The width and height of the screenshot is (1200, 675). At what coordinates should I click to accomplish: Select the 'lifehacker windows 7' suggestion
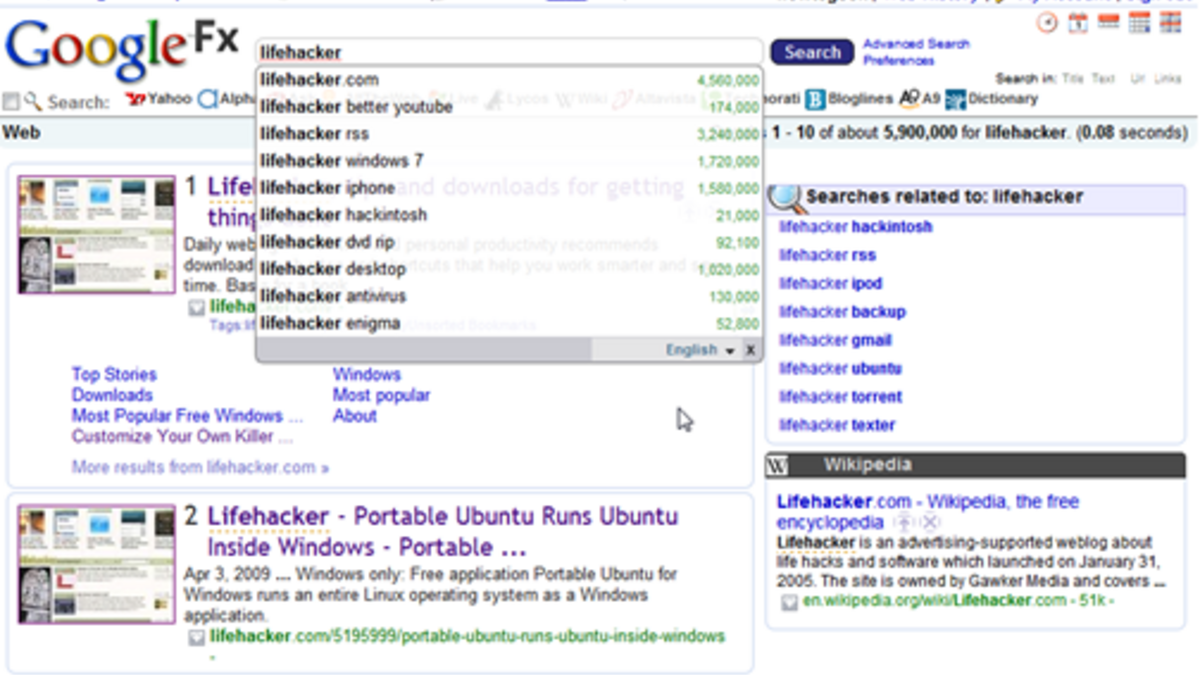[x=342, y=161]
